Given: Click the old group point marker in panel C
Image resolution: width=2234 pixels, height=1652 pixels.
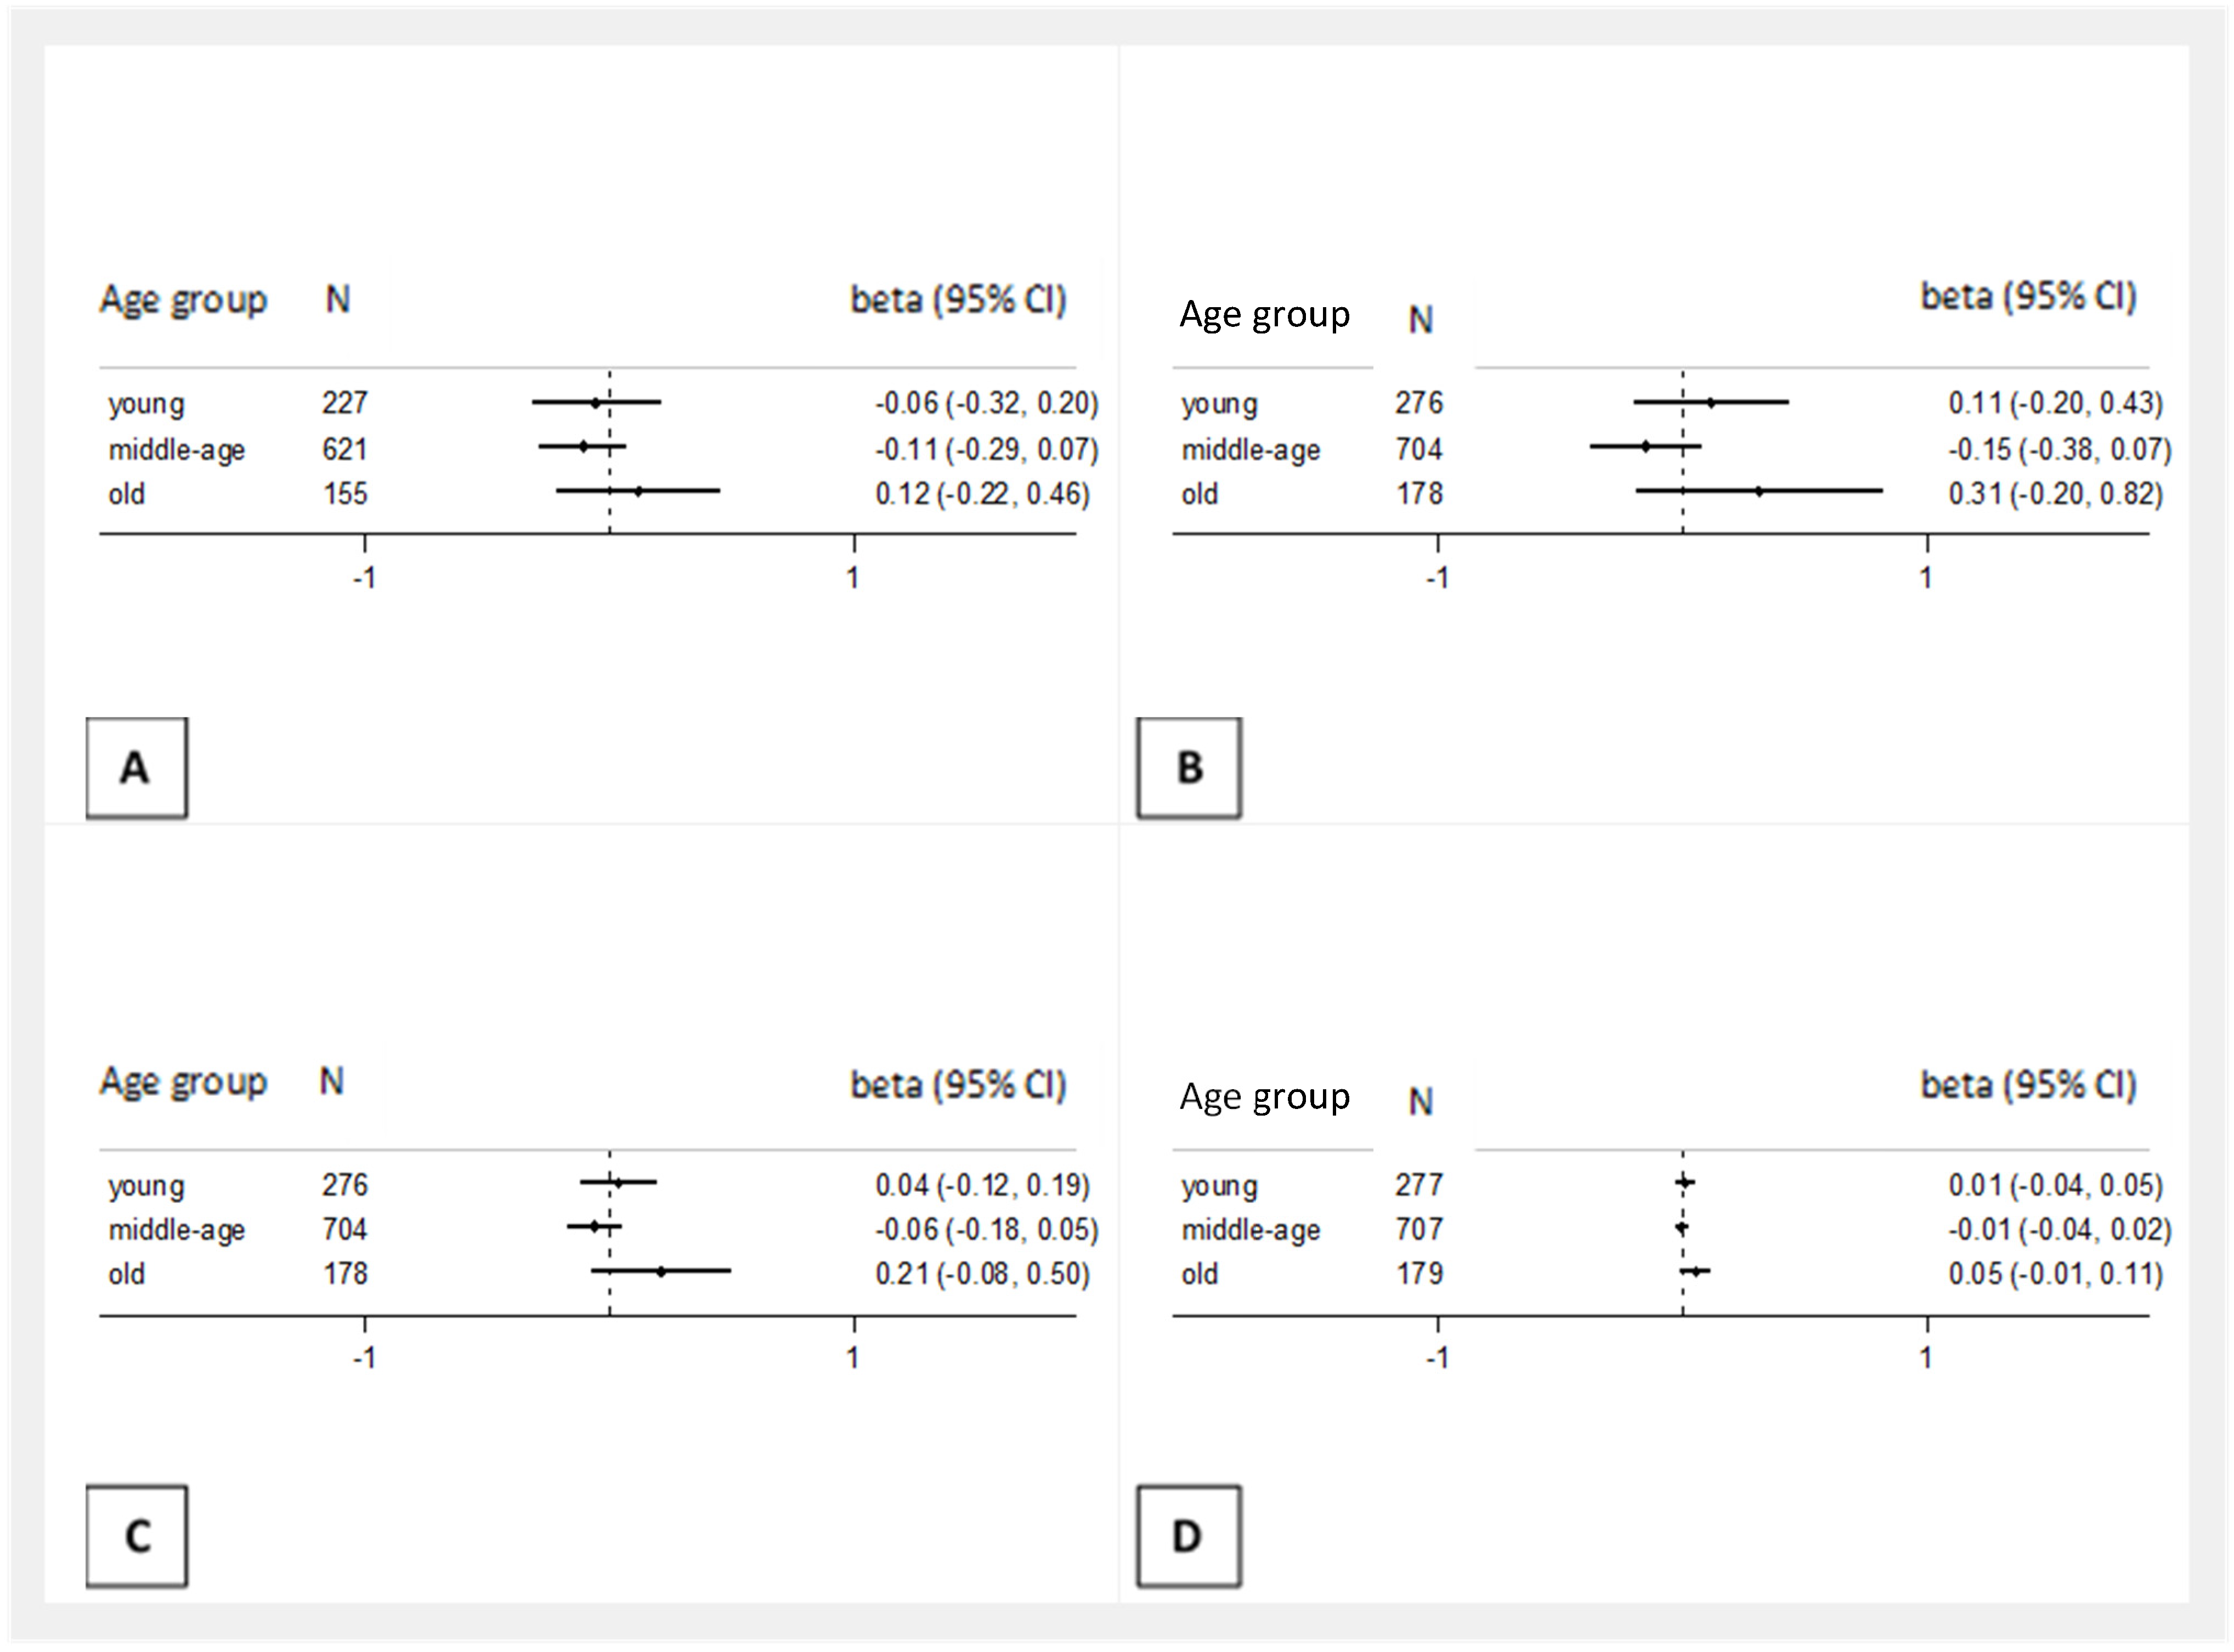Looking at the screenshot, I should point(661,1271).
